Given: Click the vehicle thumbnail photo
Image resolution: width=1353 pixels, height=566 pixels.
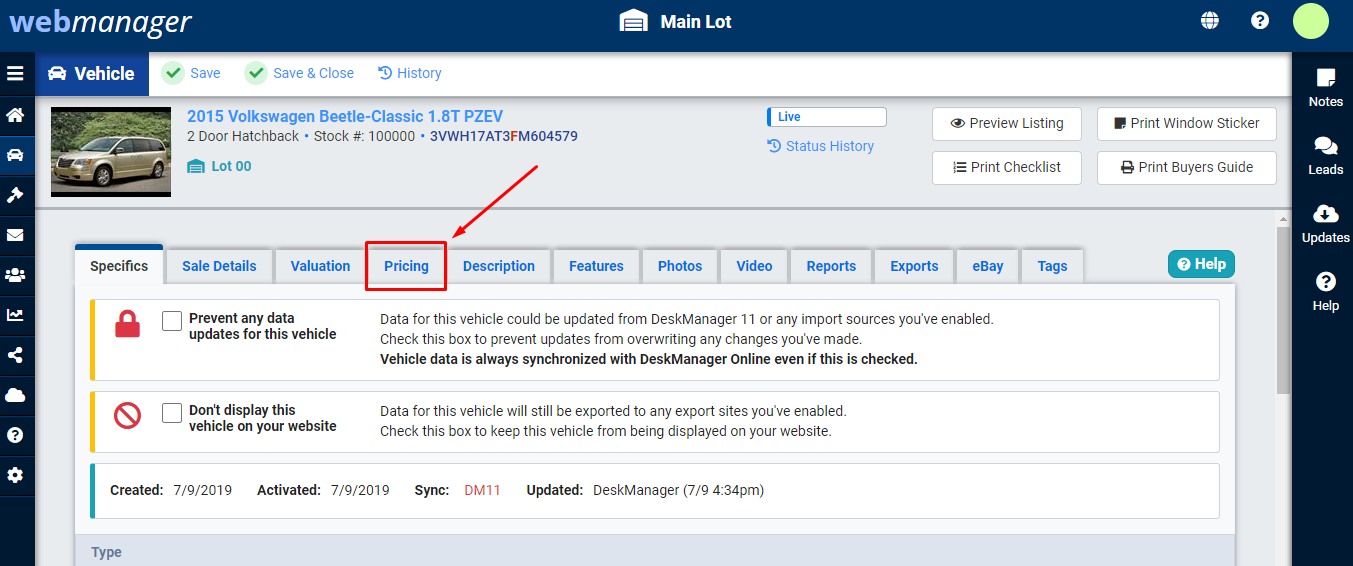Looking at the screenshot, I should coord(111,152).
